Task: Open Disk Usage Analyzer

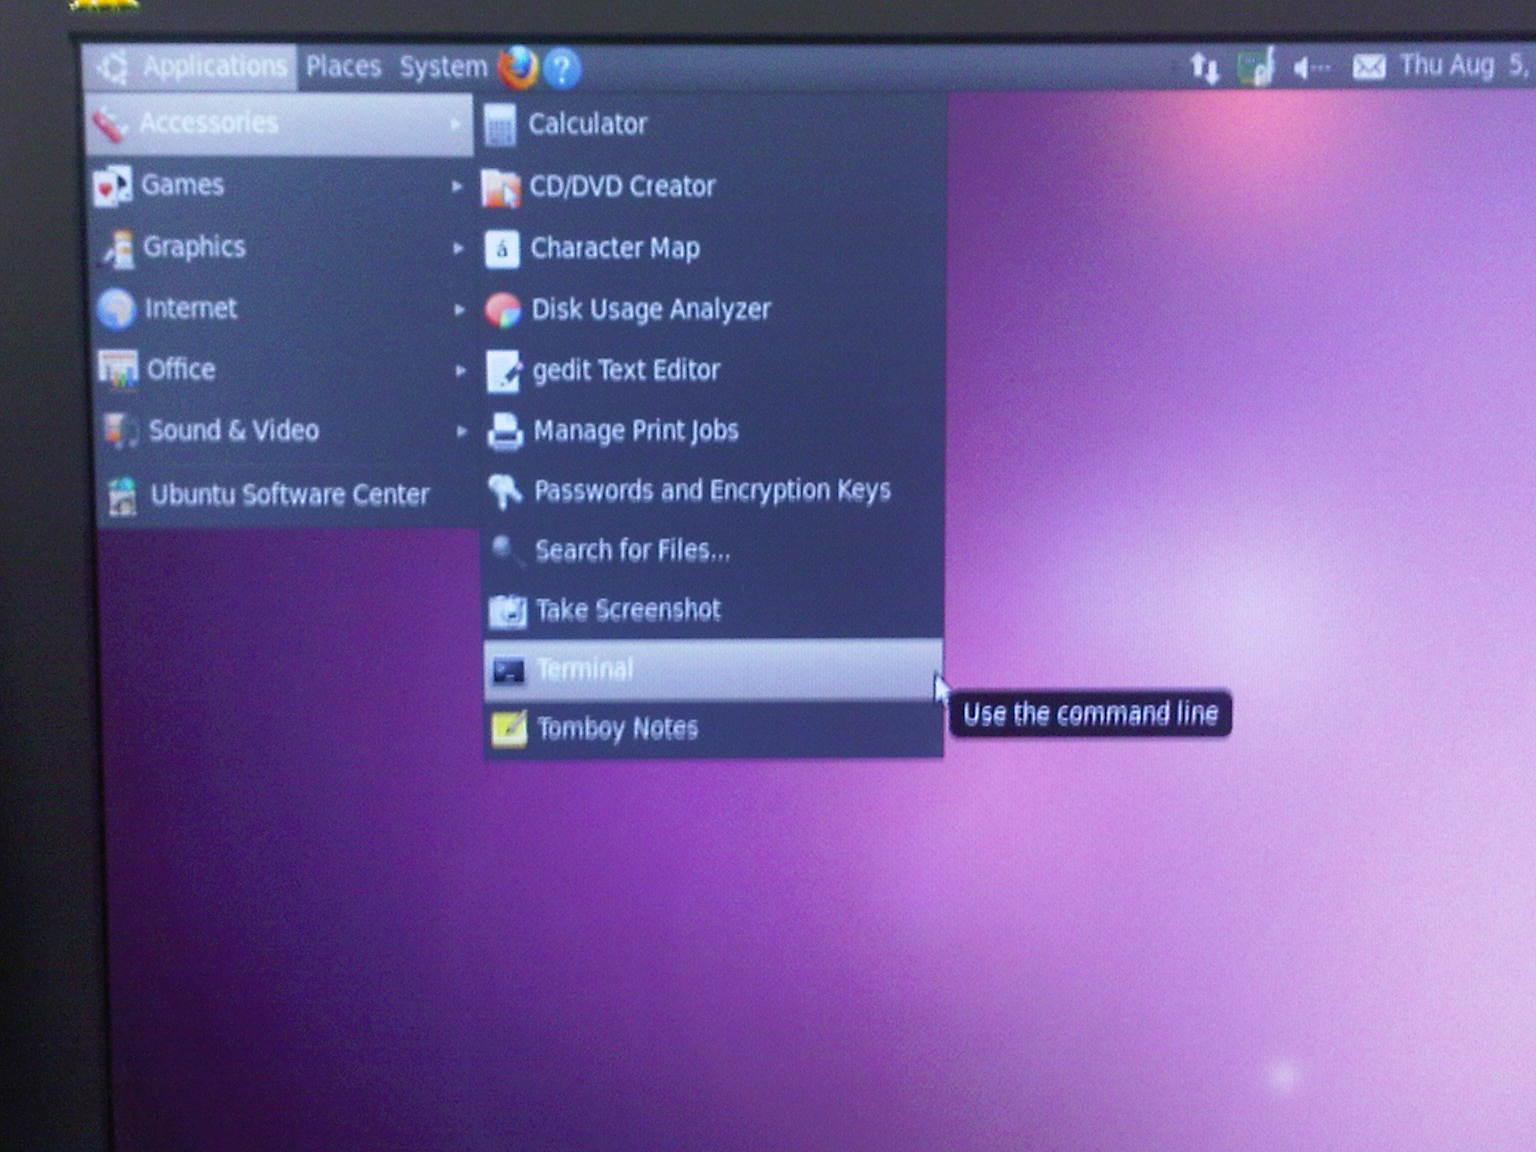Action: [713, 310]
